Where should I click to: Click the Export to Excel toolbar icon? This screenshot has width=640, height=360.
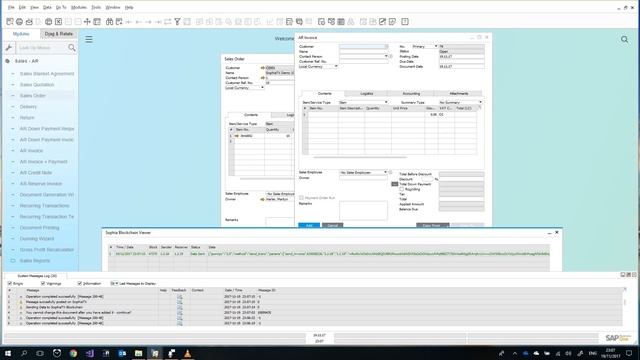click(x=58, y=22)
